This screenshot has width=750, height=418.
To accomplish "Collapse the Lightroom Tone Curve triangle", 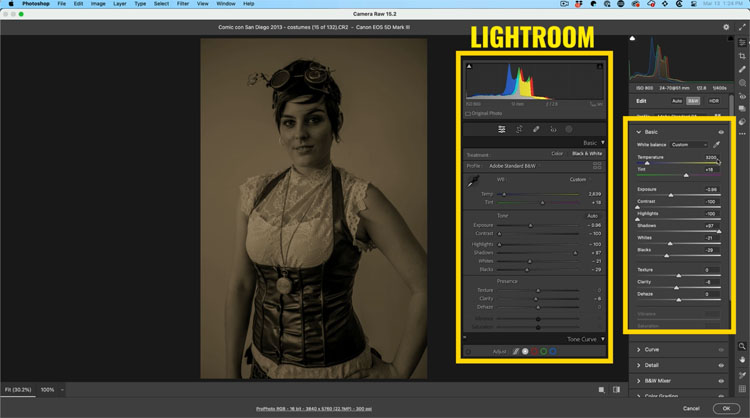I will pos(603,339).
